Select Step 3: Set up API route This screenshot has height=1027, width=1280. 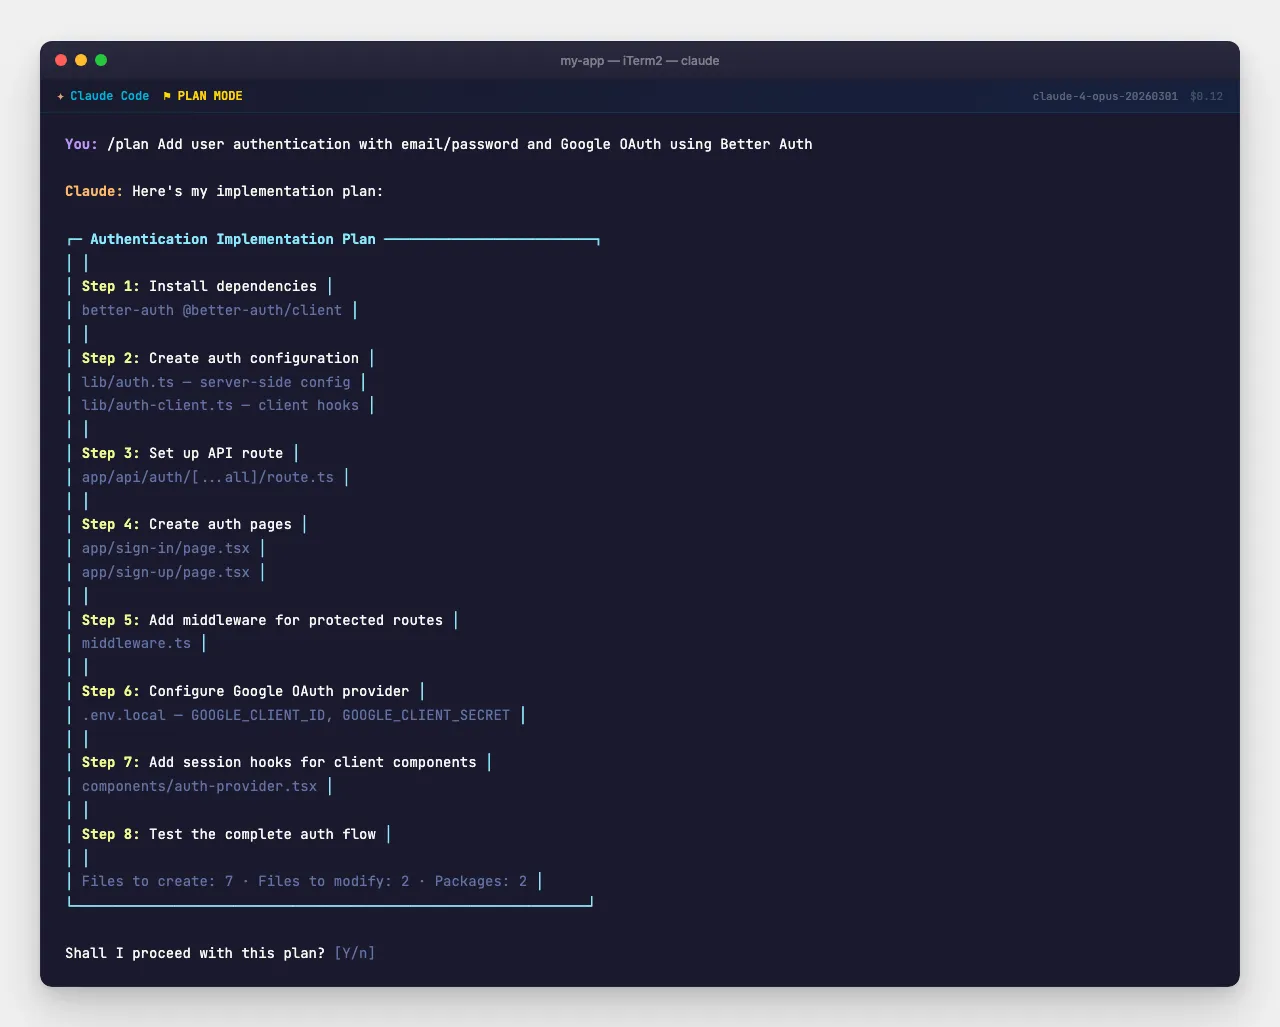tap(182, 453)
